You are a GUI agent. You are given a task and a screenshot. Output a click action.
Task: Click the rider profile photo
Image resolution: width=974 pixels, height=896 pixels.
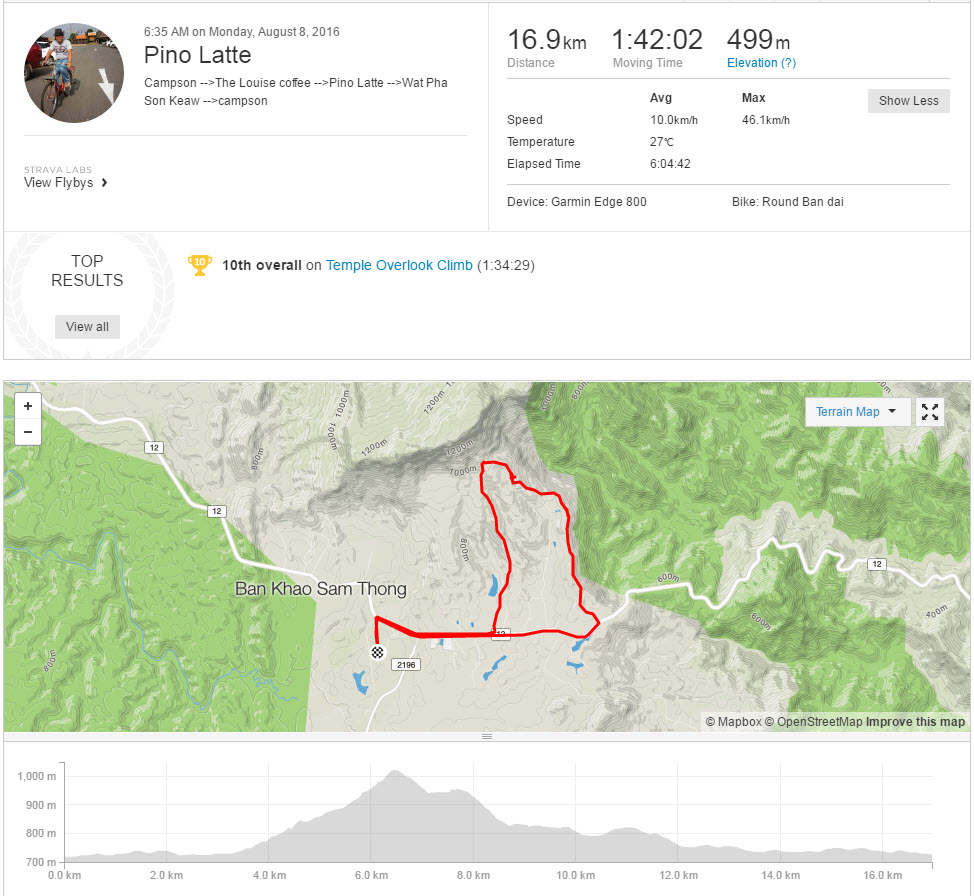(73, 73)
